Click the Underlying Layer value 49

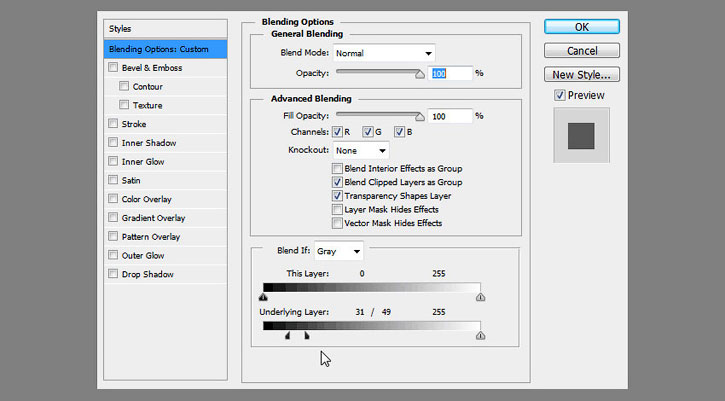click(386, 312)
